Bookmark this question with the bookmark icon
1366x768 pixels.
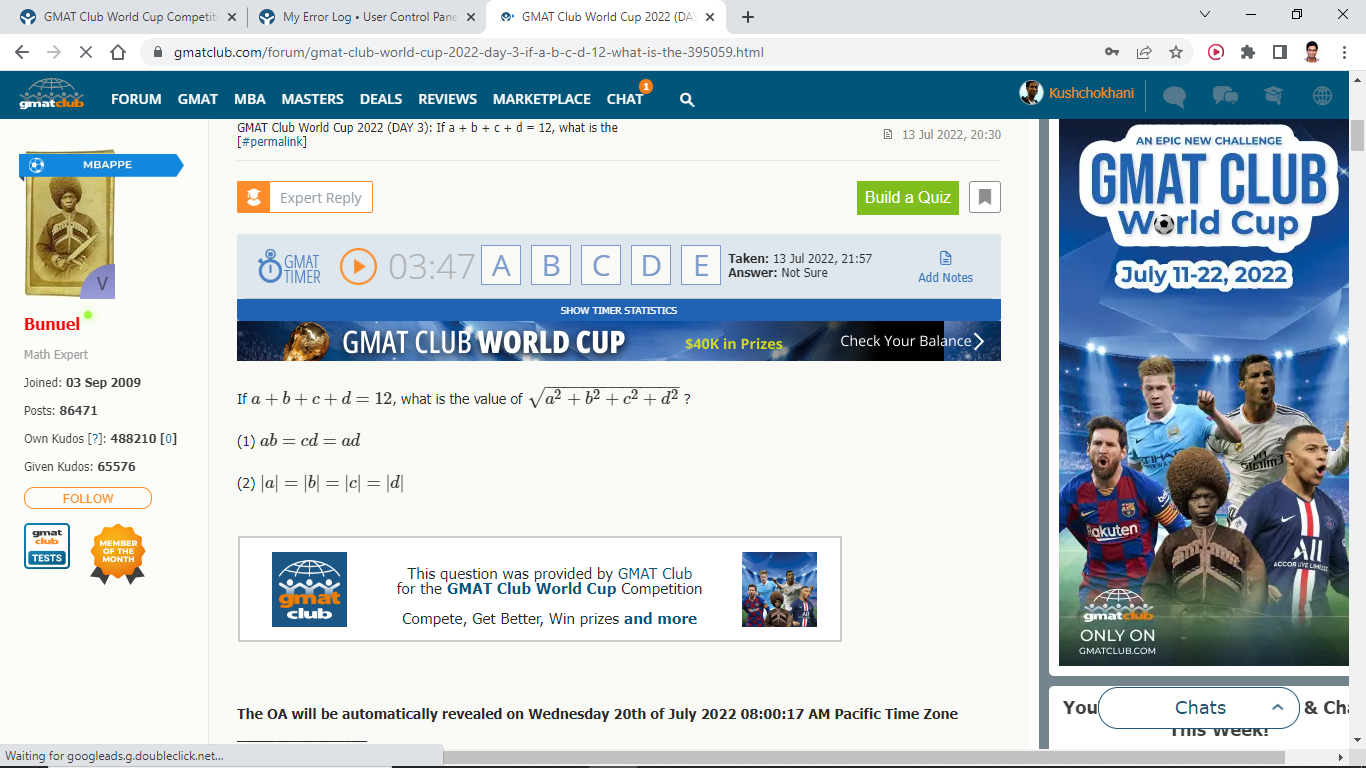pos(984,197)
